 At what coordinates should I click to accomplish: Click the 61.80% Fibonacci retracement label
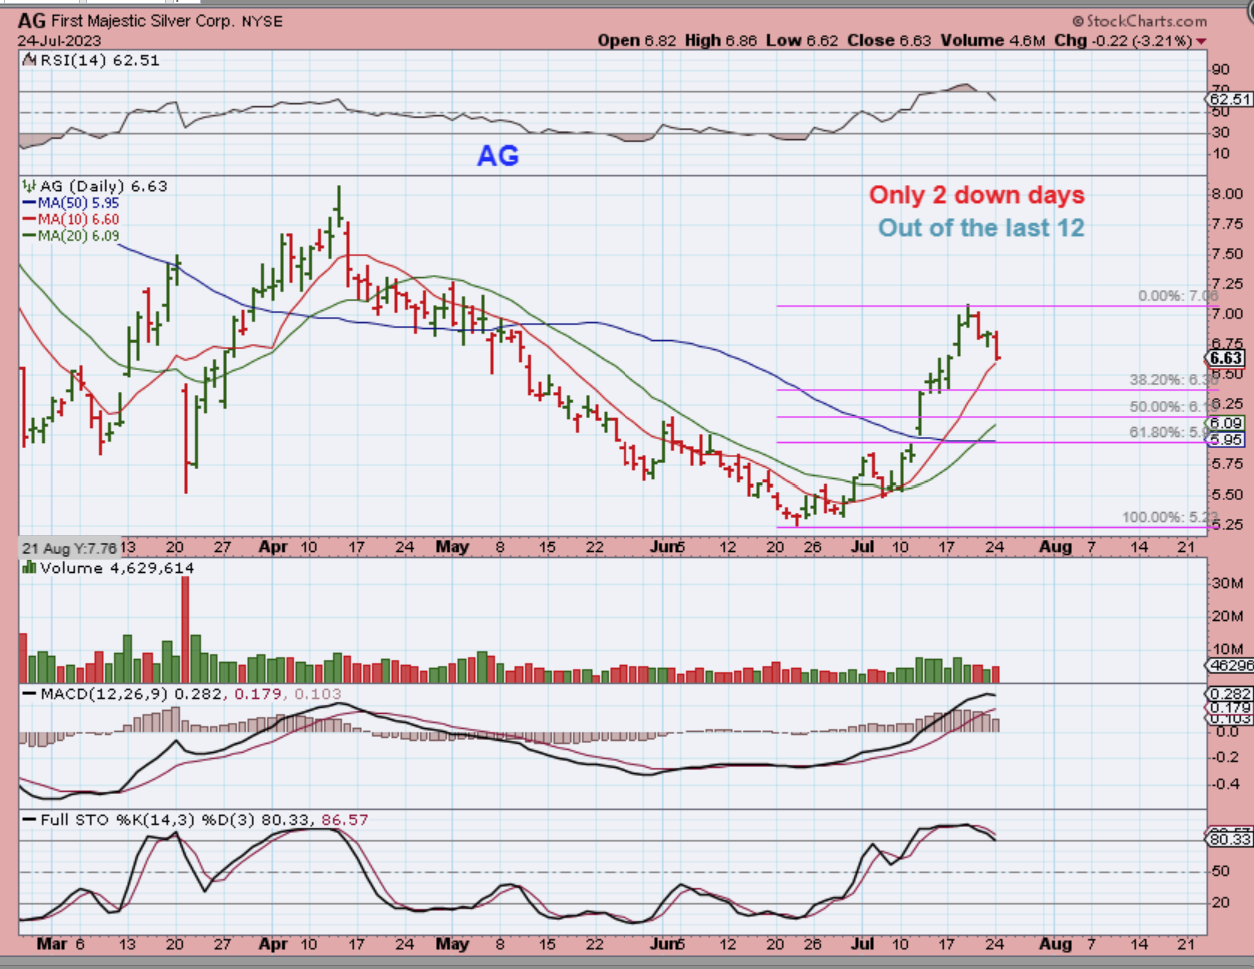[x=1173, y=432]
